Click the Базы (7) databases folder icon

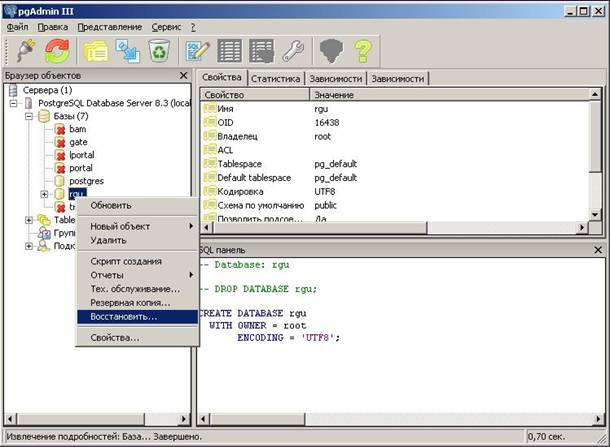44,116
